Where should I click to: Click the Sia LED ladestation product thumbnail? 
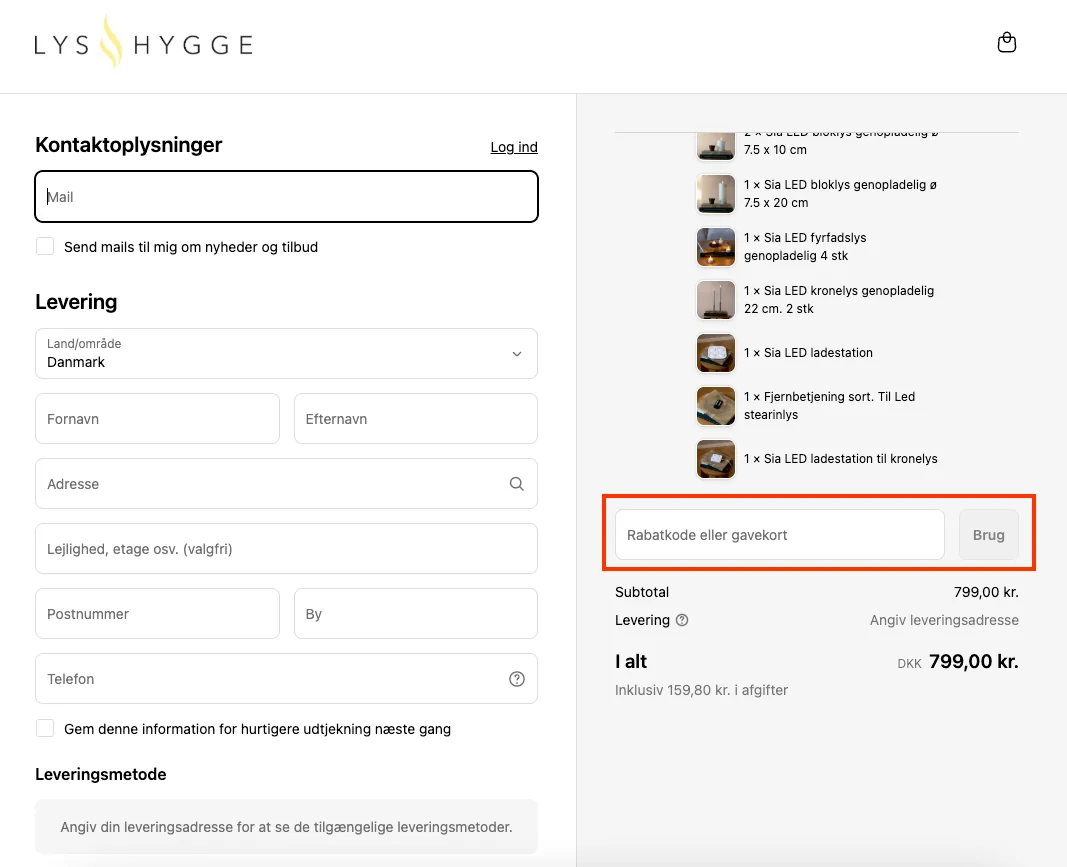coord(715,352)
